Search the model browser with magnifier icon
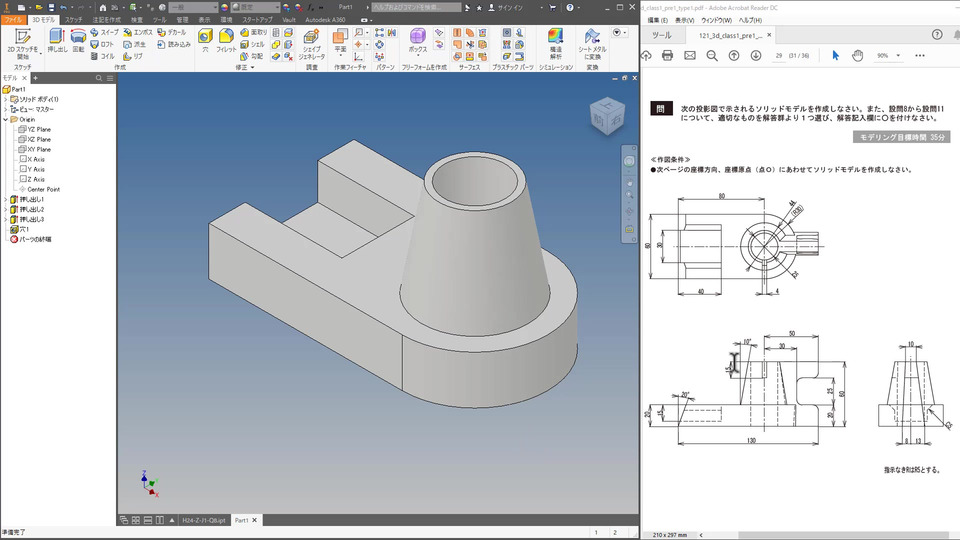The image size is (960, 540). click(99, 78)
